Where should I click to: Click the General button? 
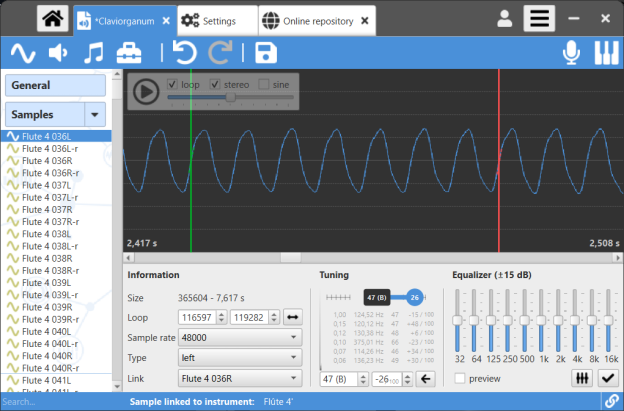click(56, 86)
